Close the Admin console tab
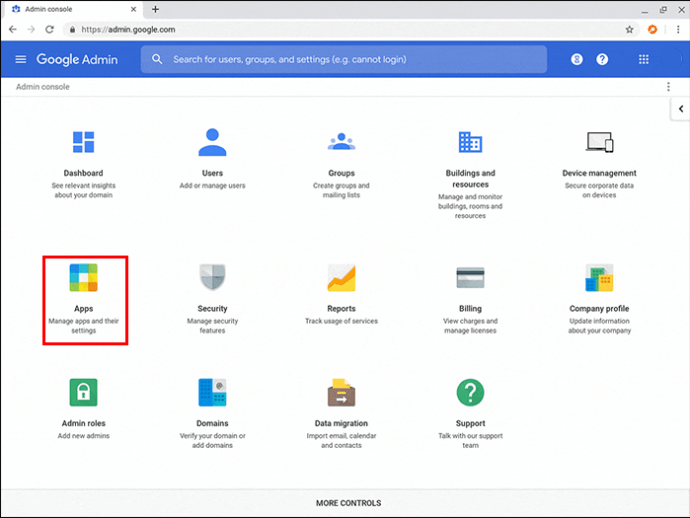Viewport: 690px width, 518px height. [133, 9]
